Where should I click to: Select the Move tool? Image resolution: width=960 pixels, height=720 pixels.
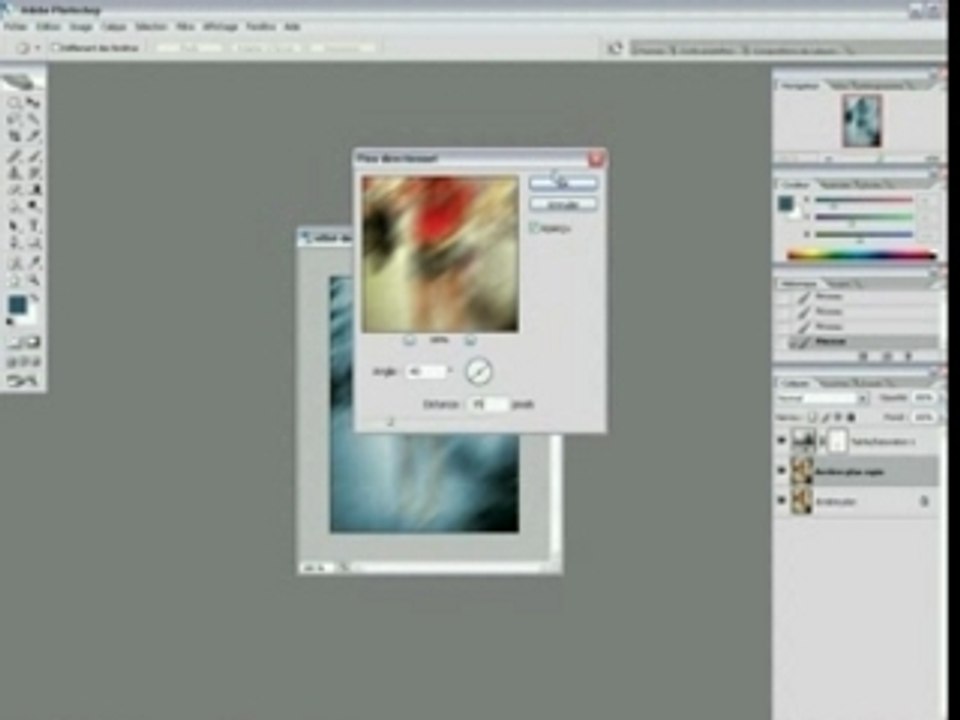(33, 103)
